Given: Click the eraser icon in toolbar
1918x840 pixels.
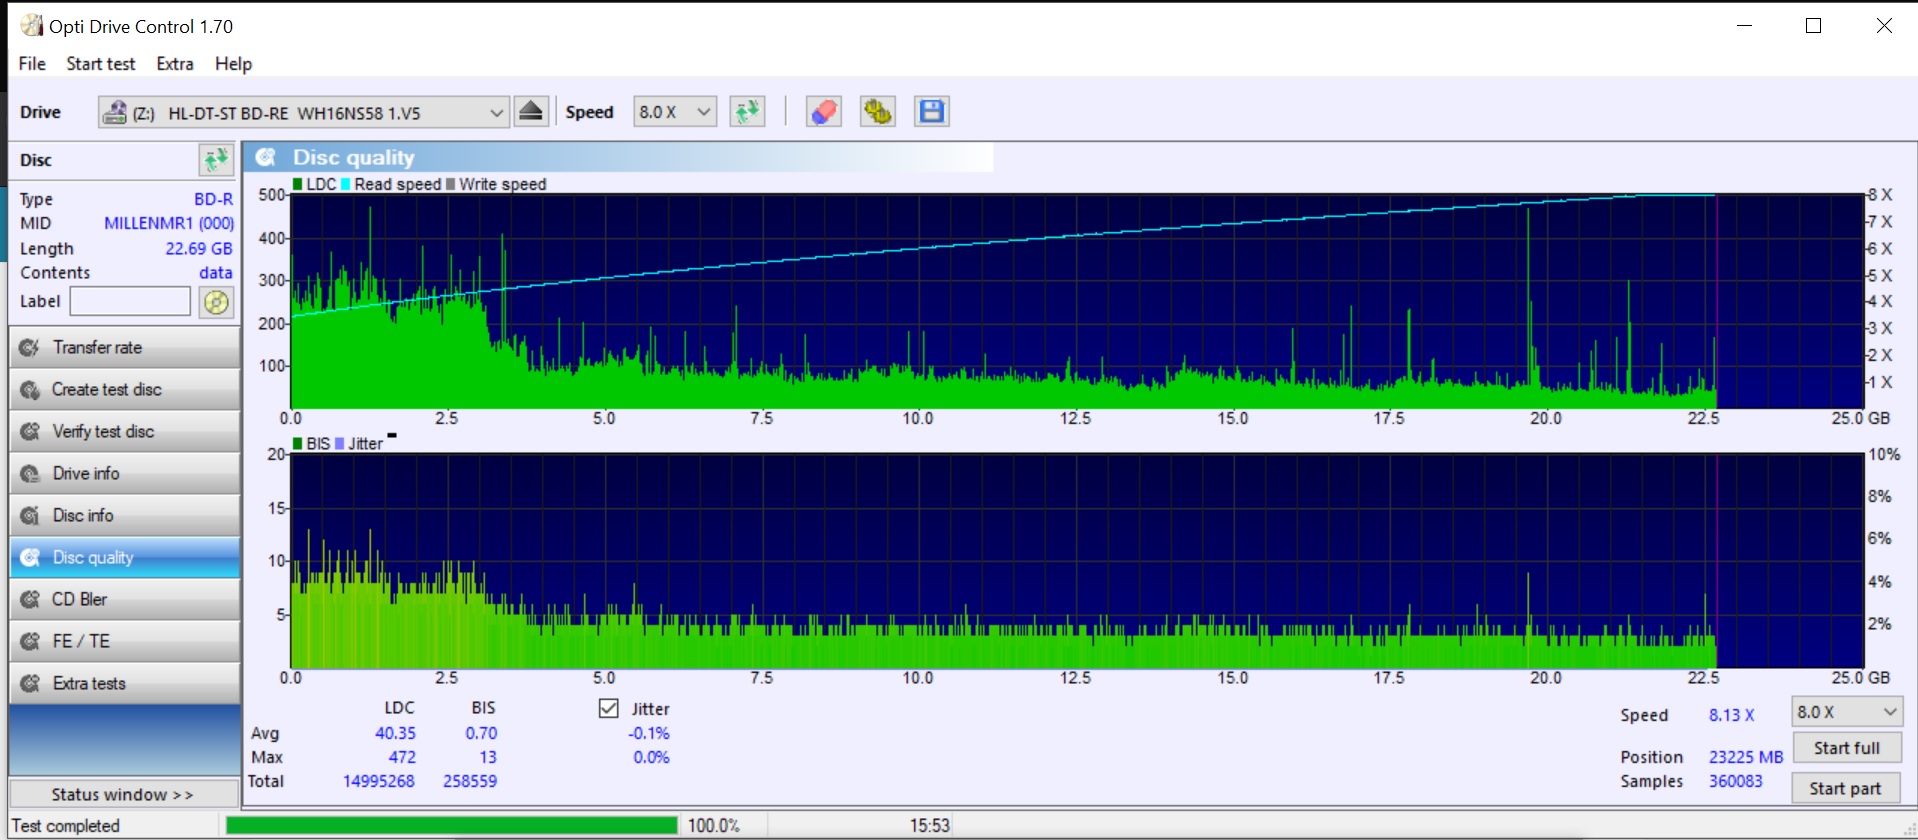Looking at the screenshot, I should pyautogui.click(x=824, y=112).
